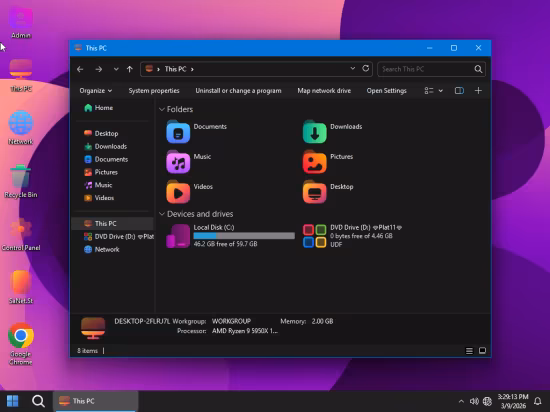Screen dimensions: 550x412
Task: Click the "8 items" status bar text
Action: (87, 351)
